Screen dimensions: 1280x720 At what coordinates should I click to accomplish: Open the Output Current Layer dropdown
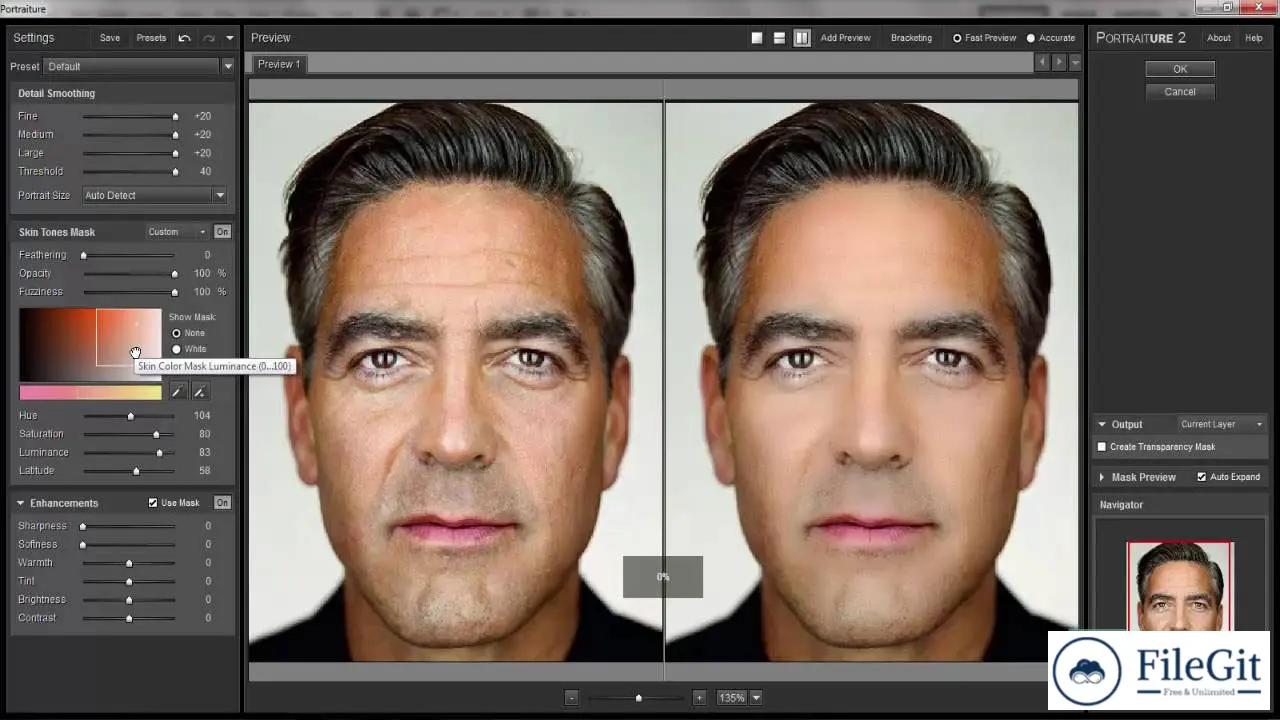click(x=1221, y=424)
